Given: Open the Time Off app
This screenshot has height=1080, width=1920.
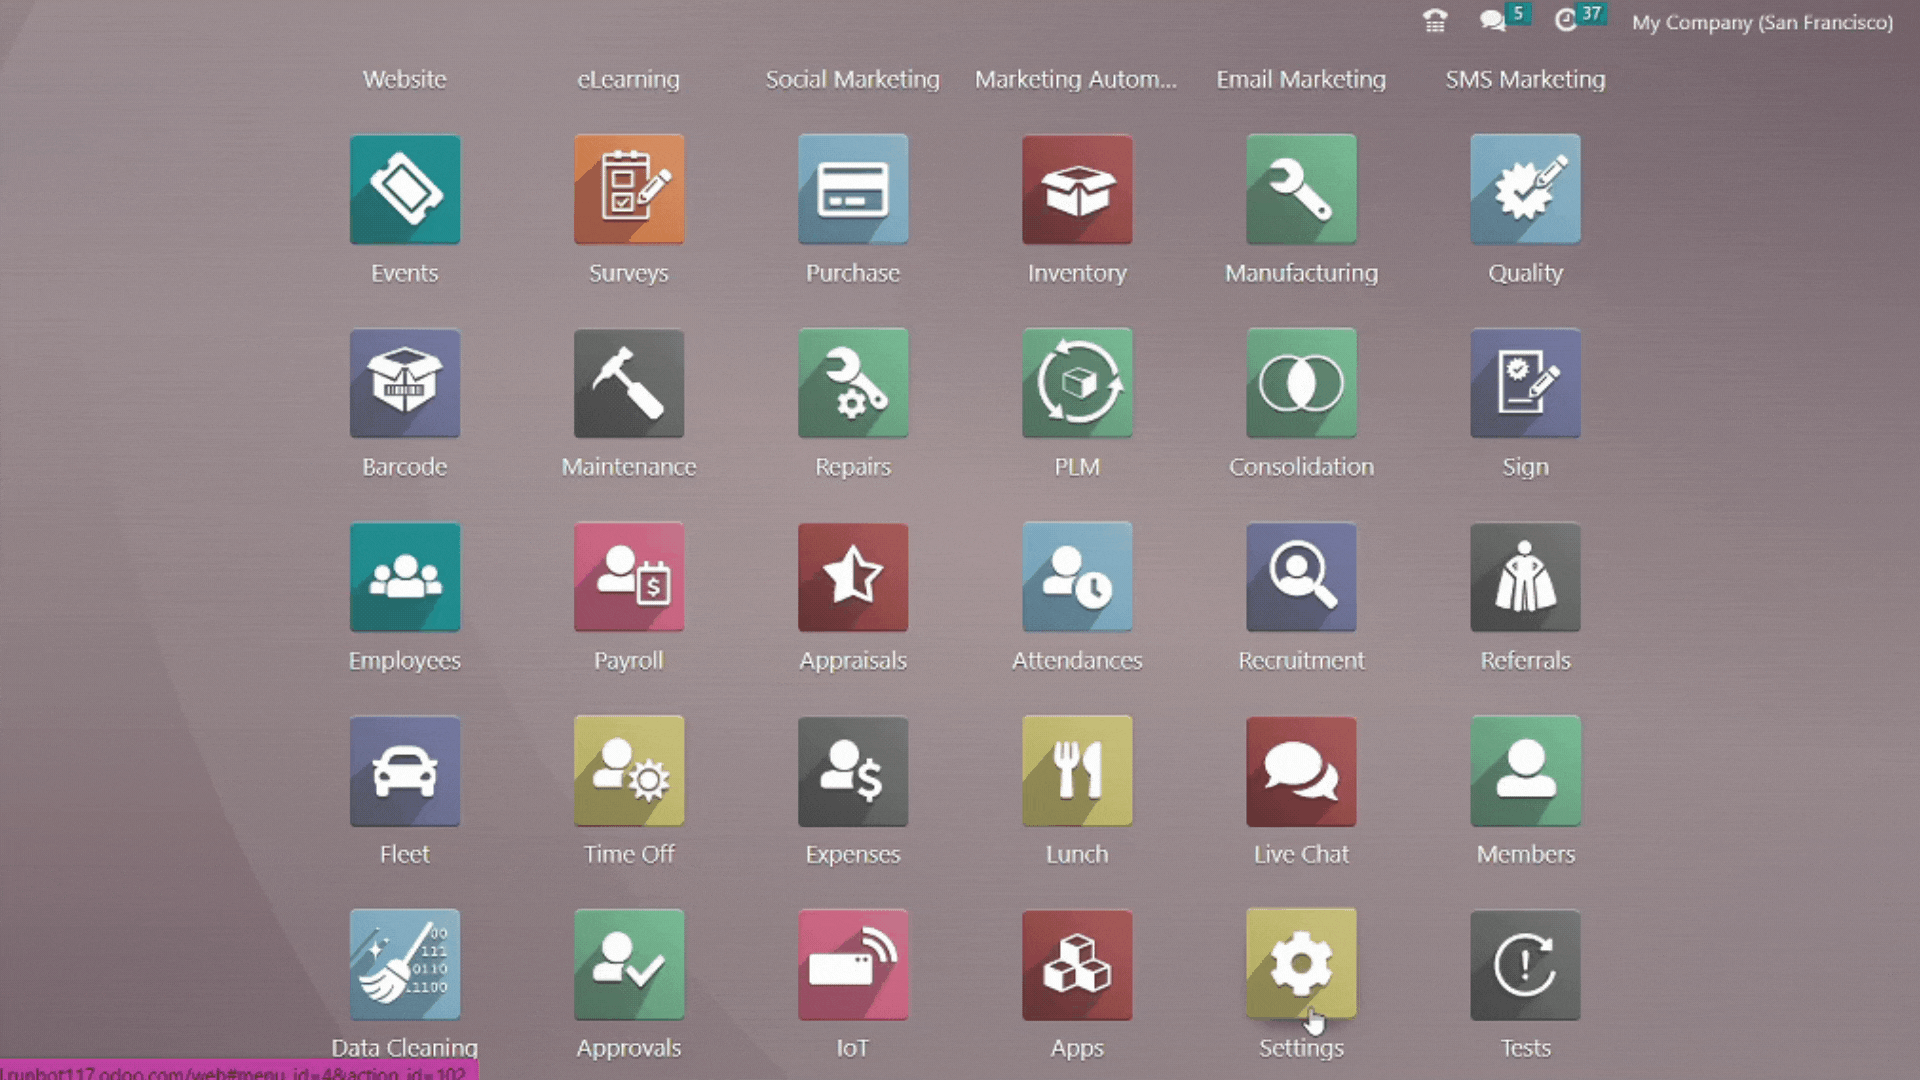Looking at the screenshot, I should click(629, 772).
